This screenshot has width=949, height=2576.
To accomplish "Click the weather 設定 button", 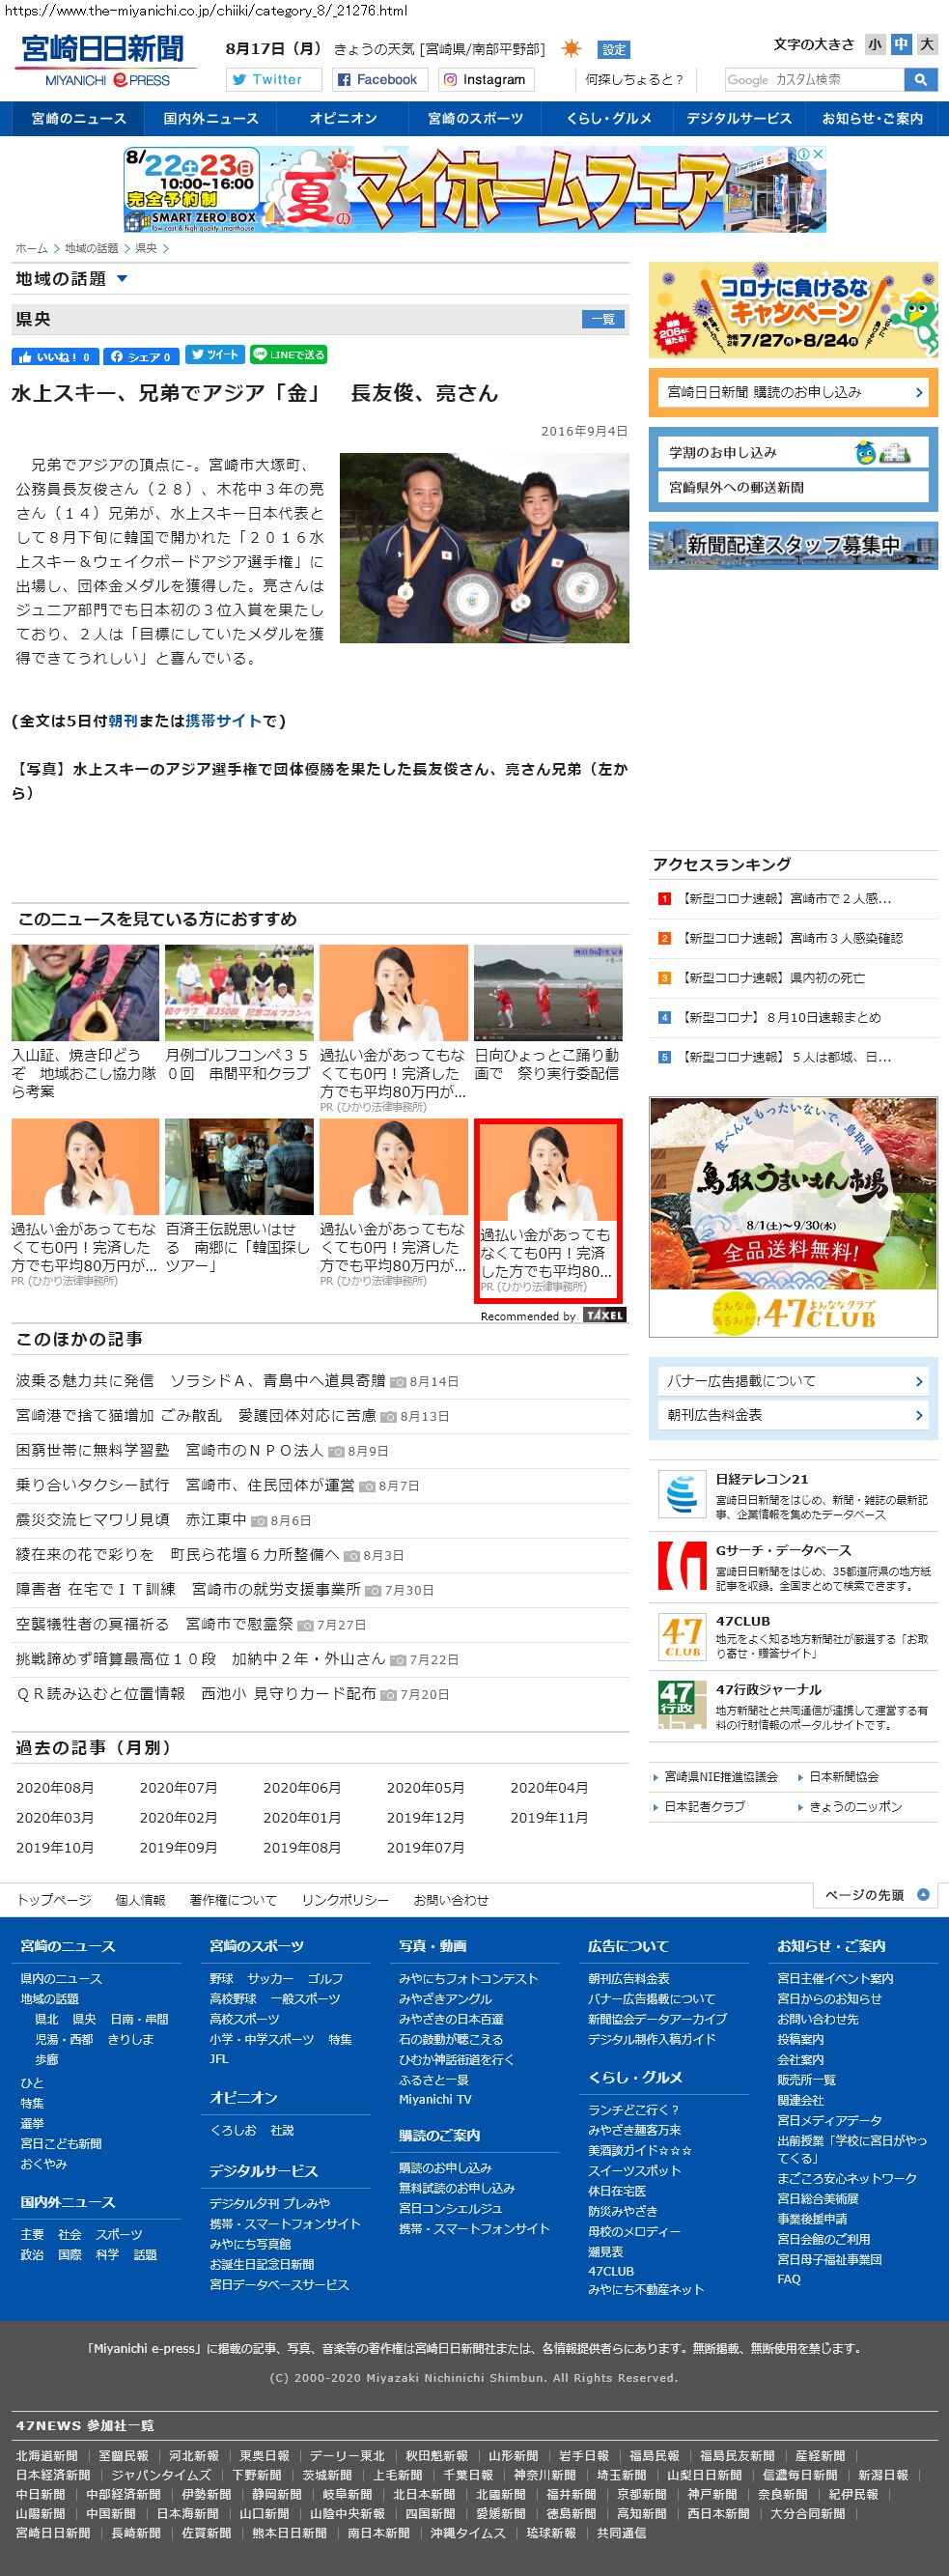I will [613, 50].
